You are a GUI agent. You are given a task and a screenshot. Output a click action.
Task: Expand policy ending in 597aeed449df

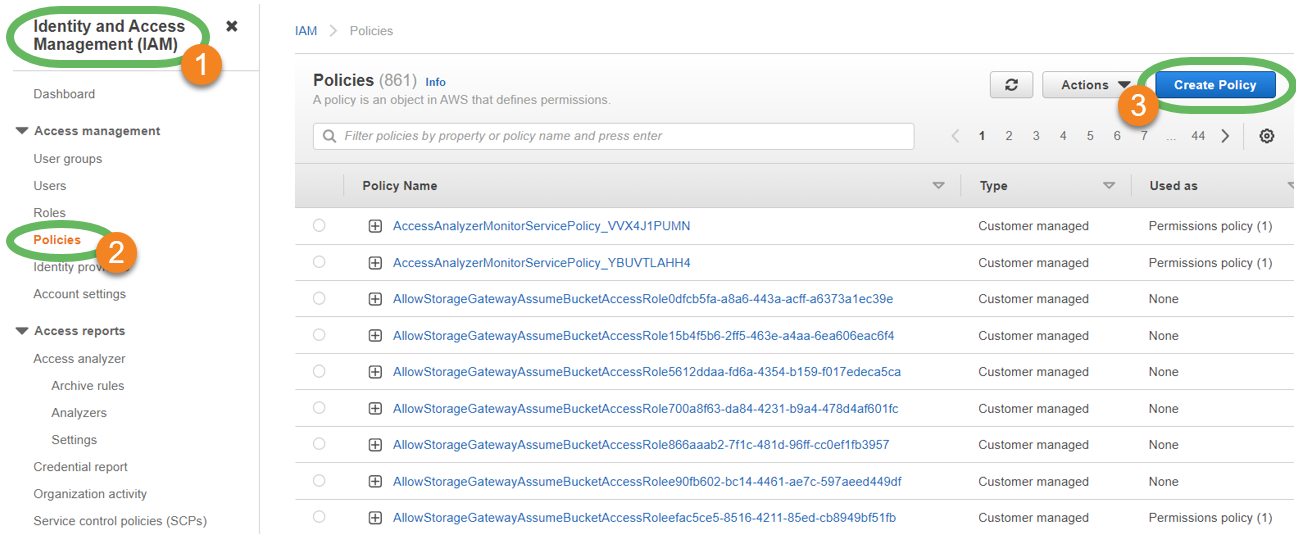click(x=375, y=482)
